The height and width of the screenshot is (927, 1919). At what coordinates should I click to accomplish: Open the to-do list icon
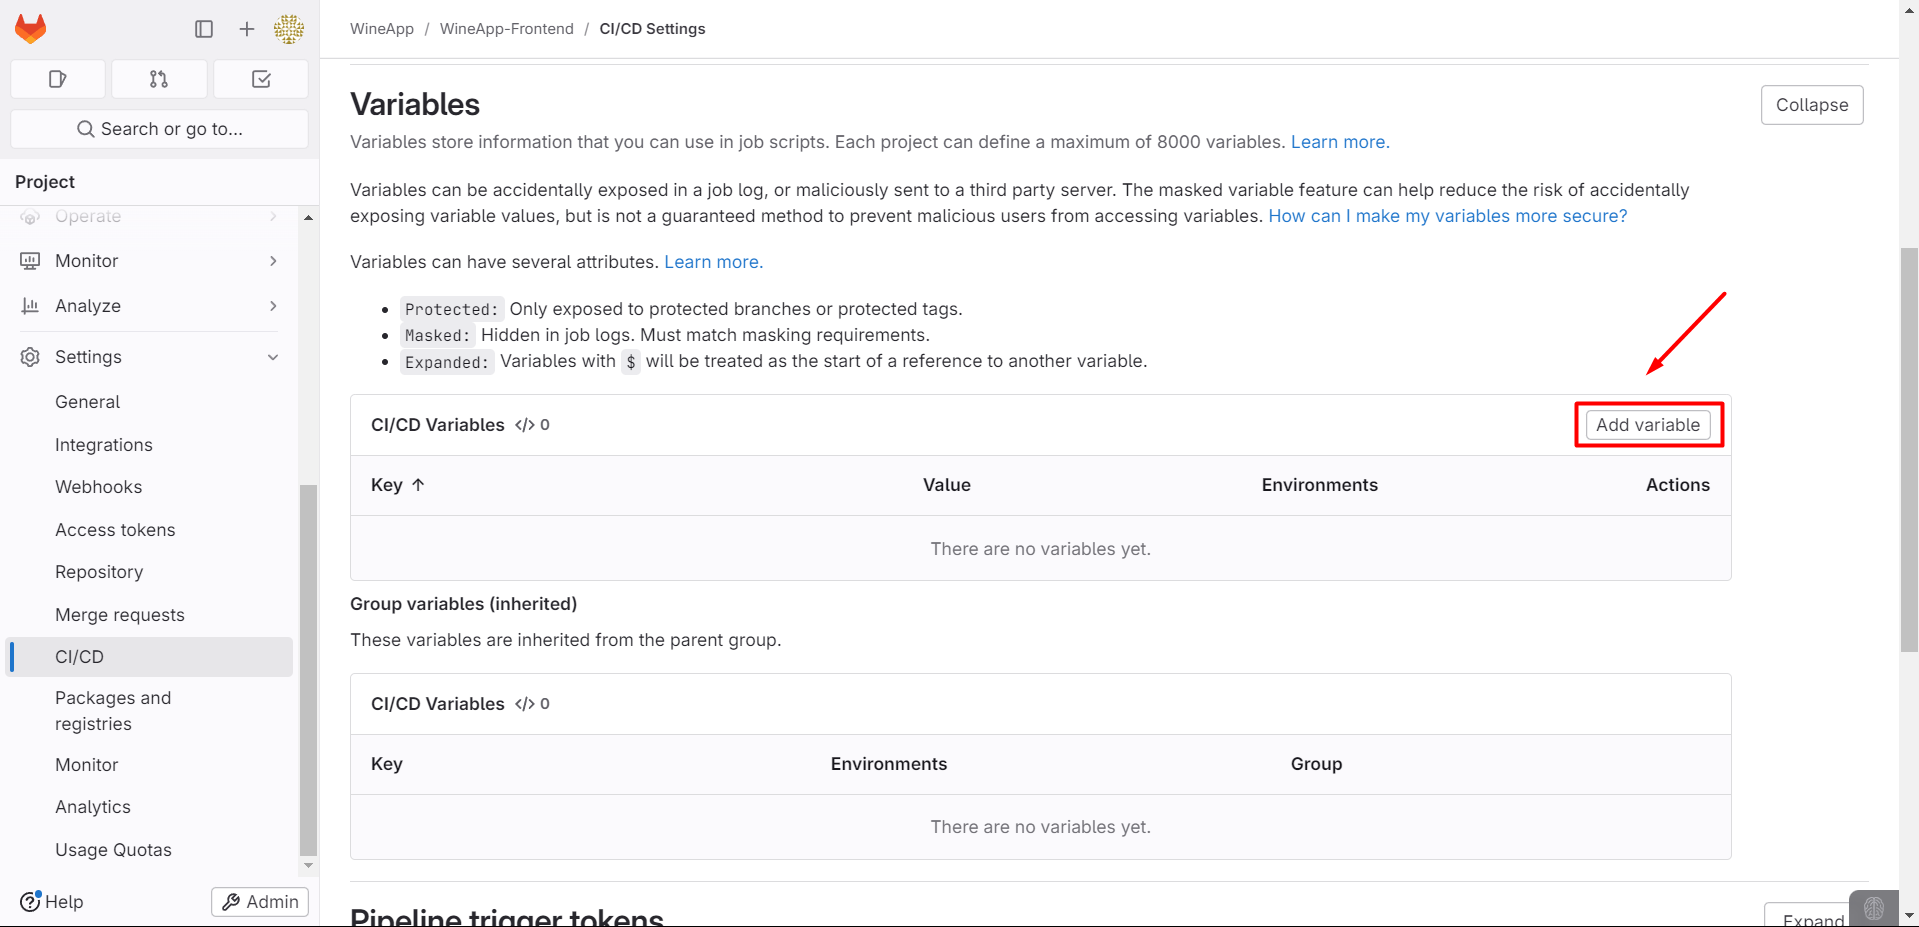[261, 79]
